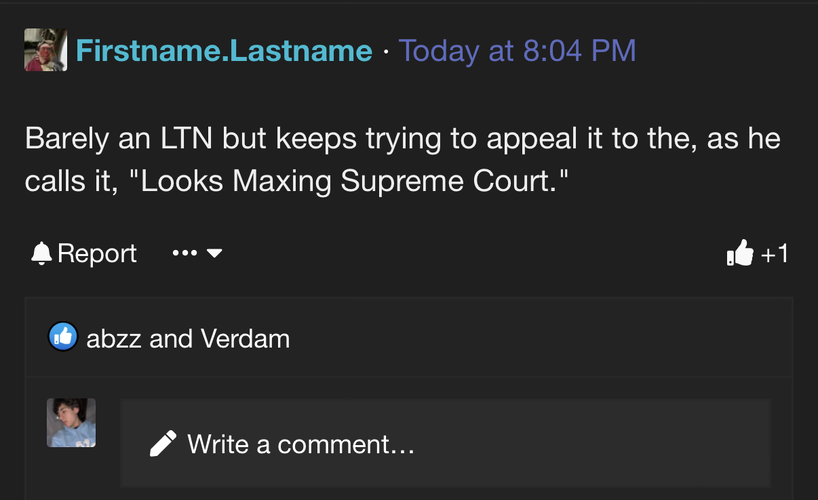This screenshot has height=500, width=818.
Task: Click the dot separator after the username
Action: click(x=386, y=52)
